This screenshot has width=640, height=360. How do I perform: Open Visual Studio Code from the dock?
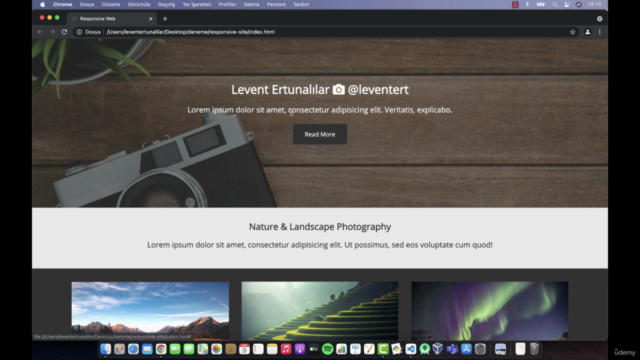411,349
